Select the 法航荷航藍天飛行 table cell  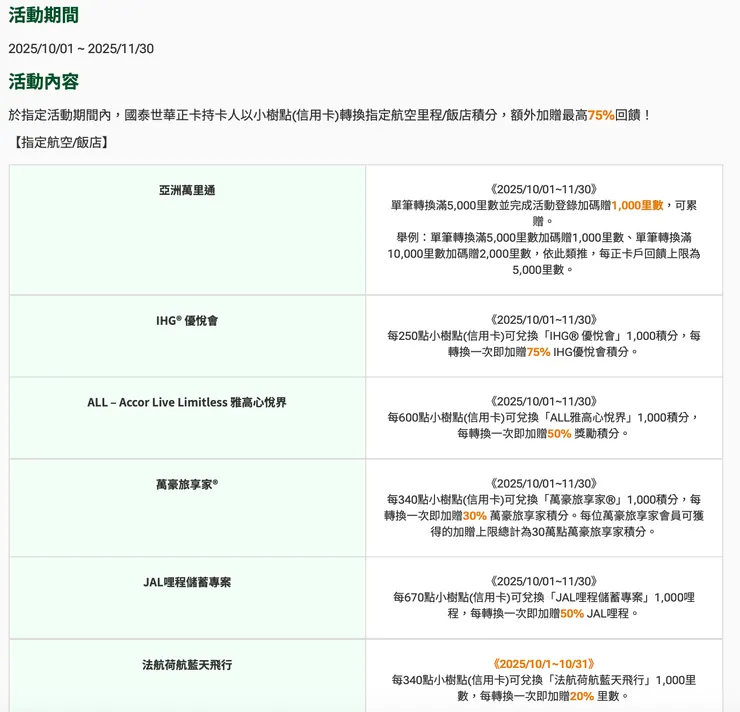click(x=187, y=676)
